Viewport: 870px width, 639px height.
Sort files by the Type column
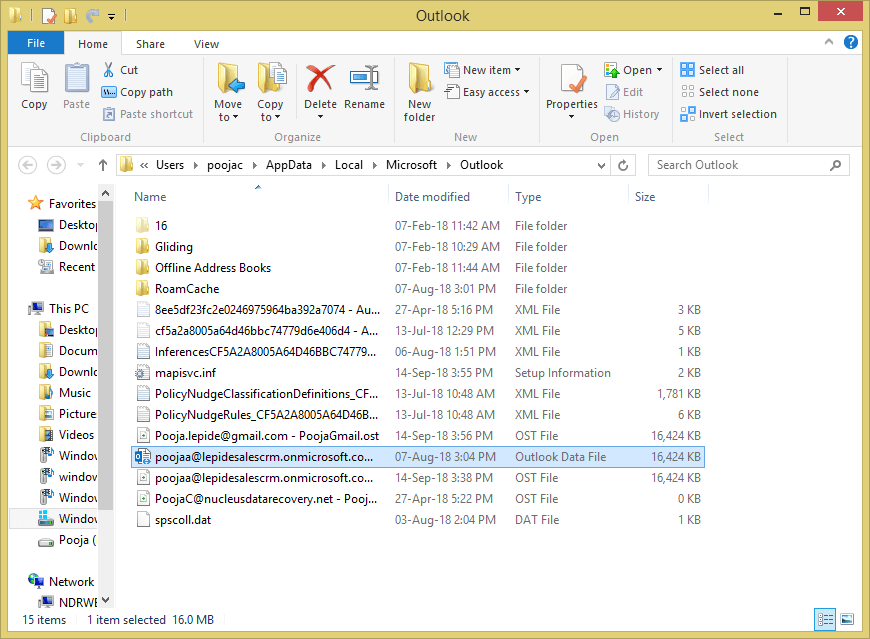(x=528, y=197)
